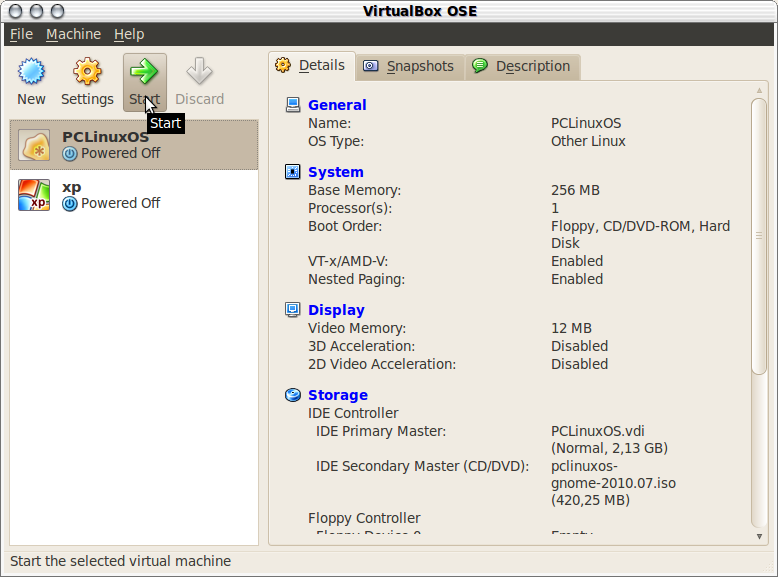
Task: Click the Boot Order label
Action: tap(345, 226)
